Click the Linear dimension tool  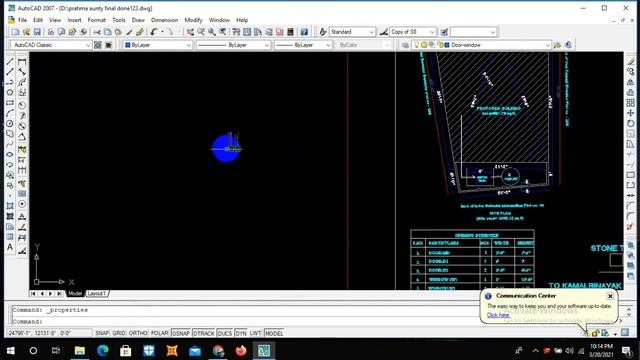click(22, 61)
